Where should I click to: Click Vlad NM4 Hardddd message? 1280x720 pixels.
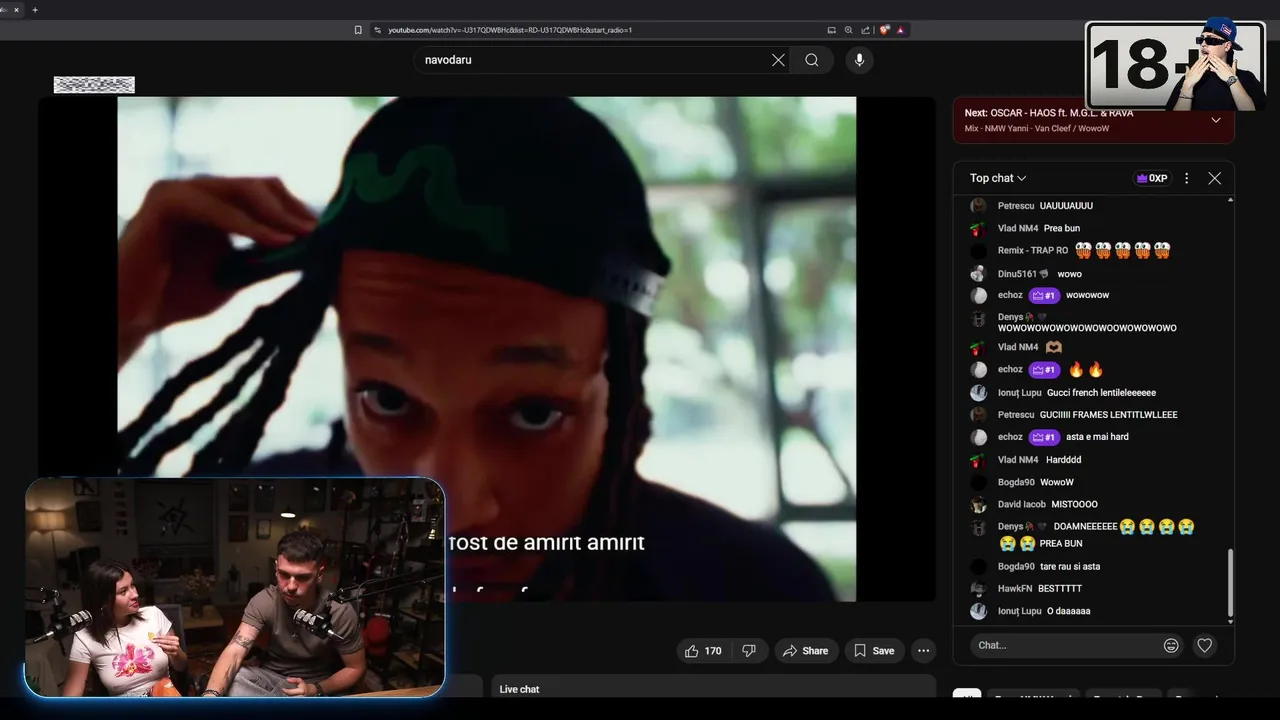tap(1063, 460)
